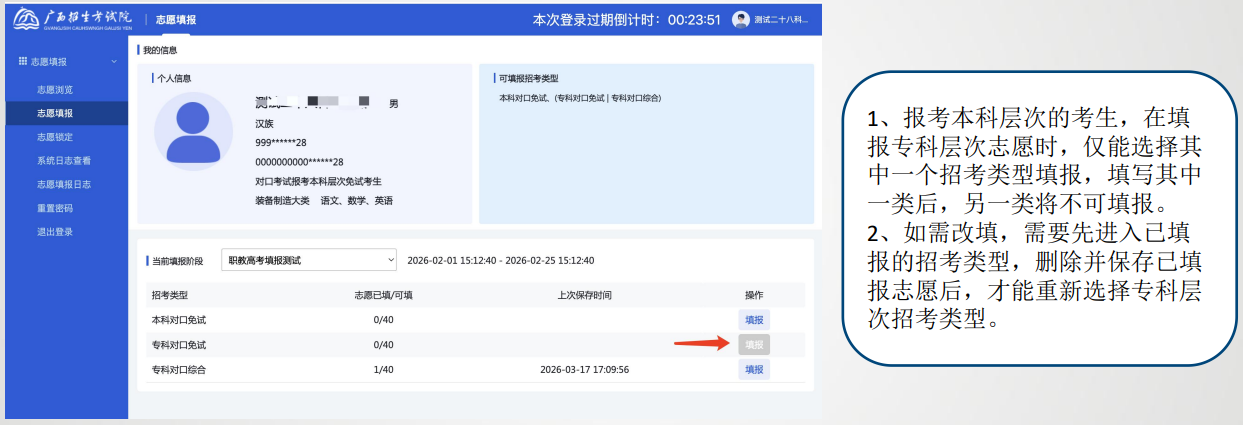Open the 职教高考填报测试 stage dropdown
1243x425 pixels.
coord(308,261)
